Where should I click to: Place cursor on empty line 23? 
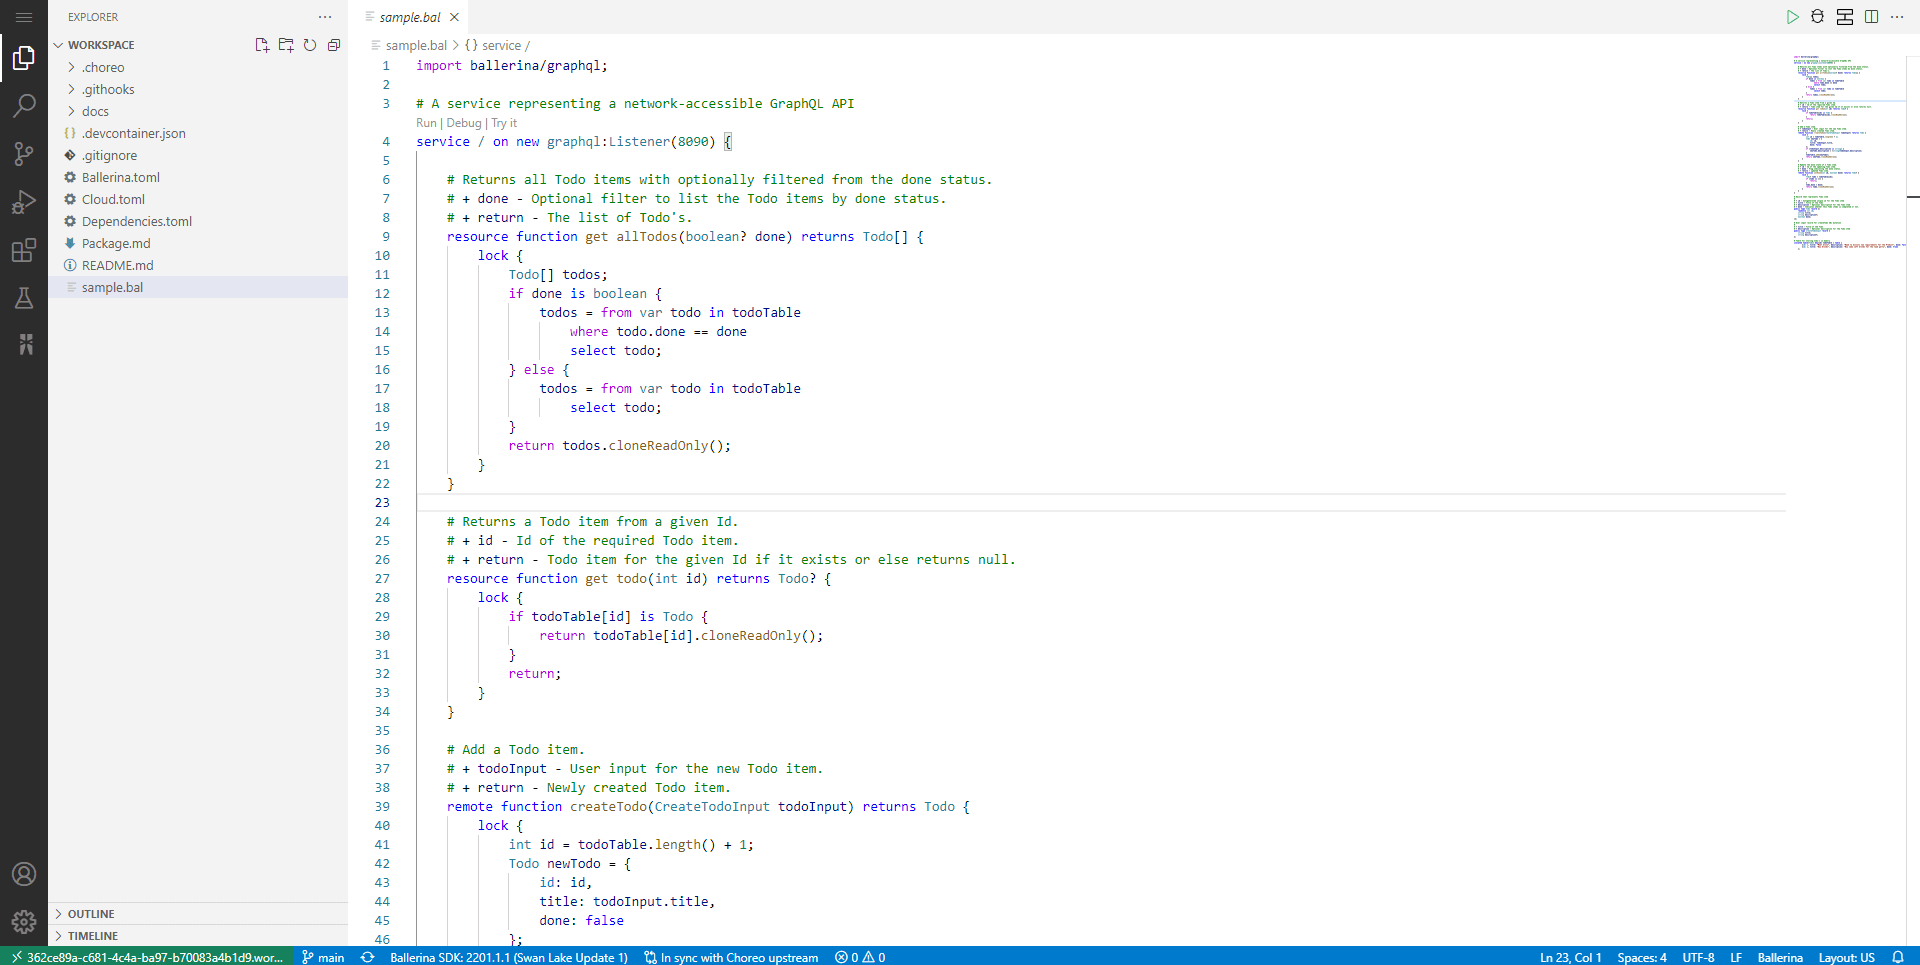coord(1100,502)
